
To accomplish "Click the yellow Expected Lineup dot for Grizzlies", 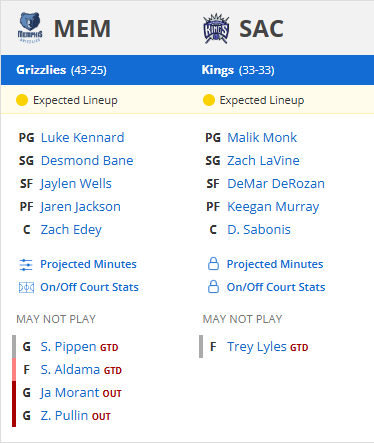I will 22,100.
